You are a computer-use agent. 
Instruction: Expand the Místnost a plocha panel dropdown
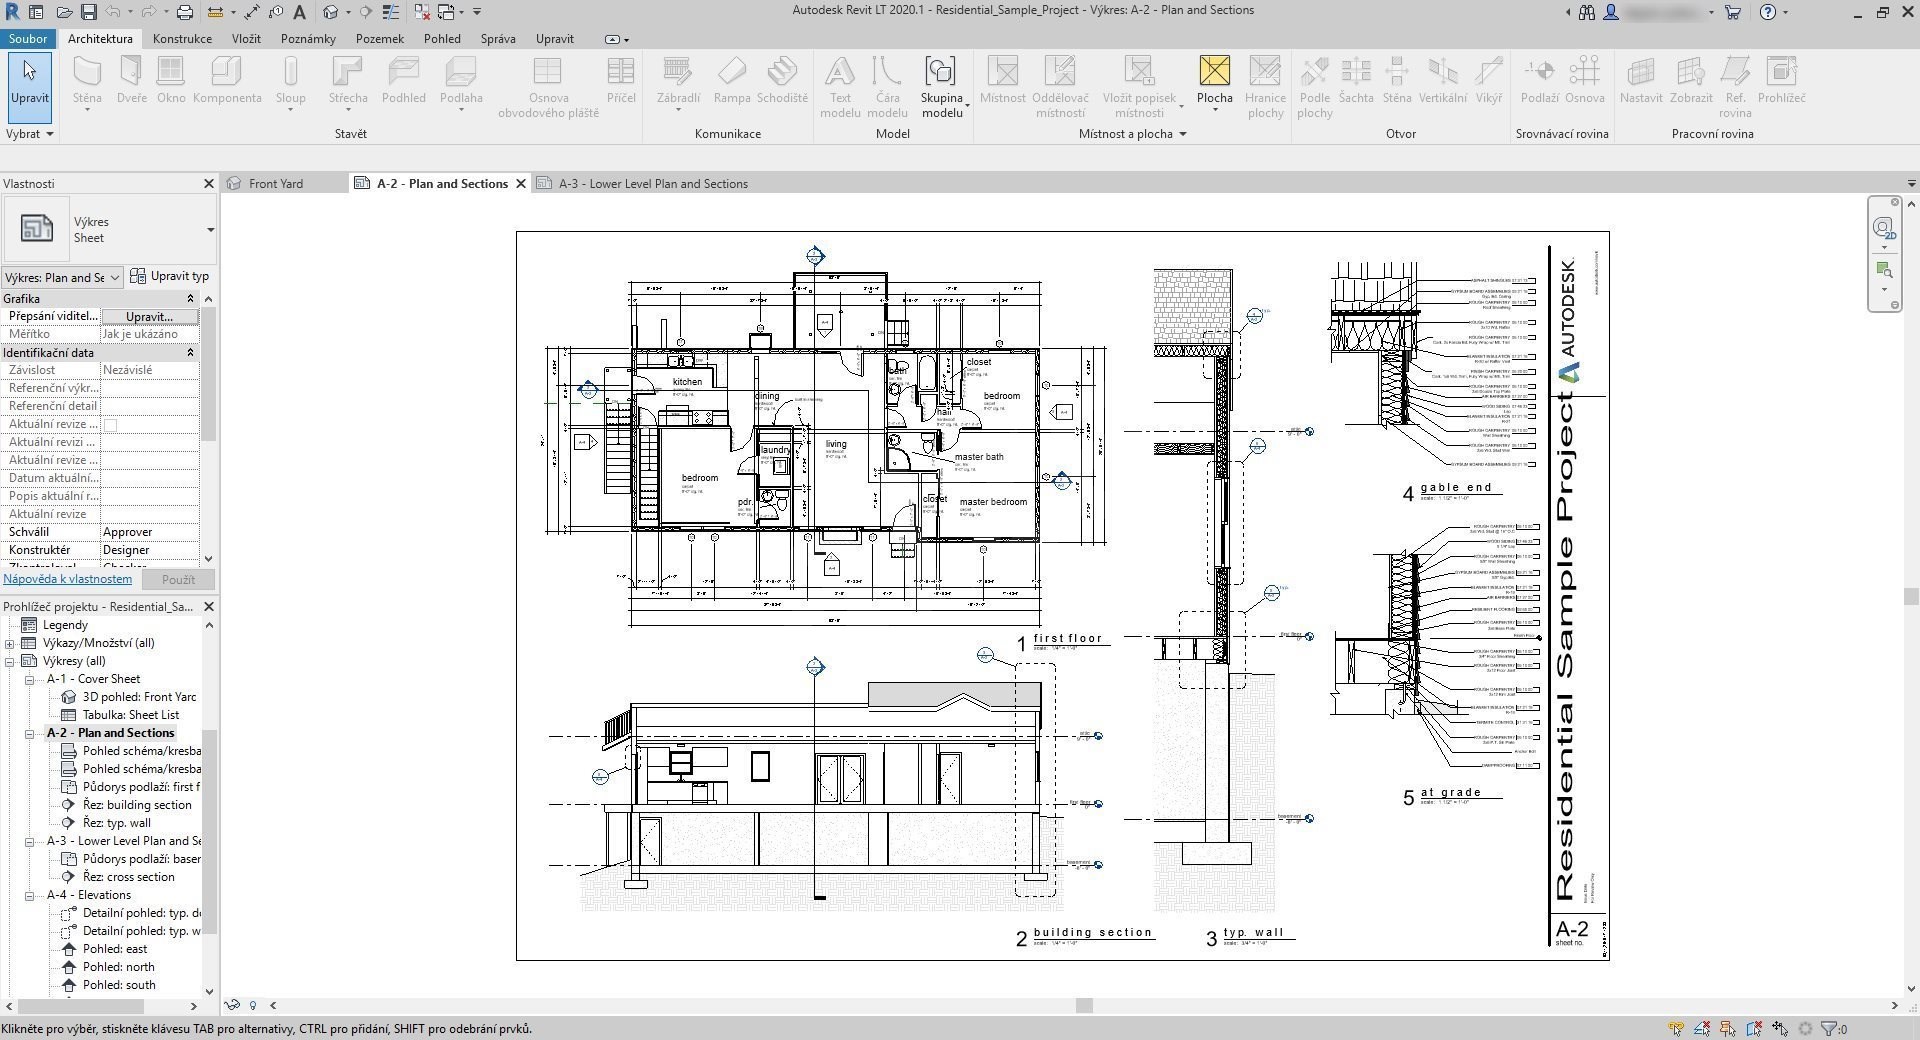(1182, 134)
